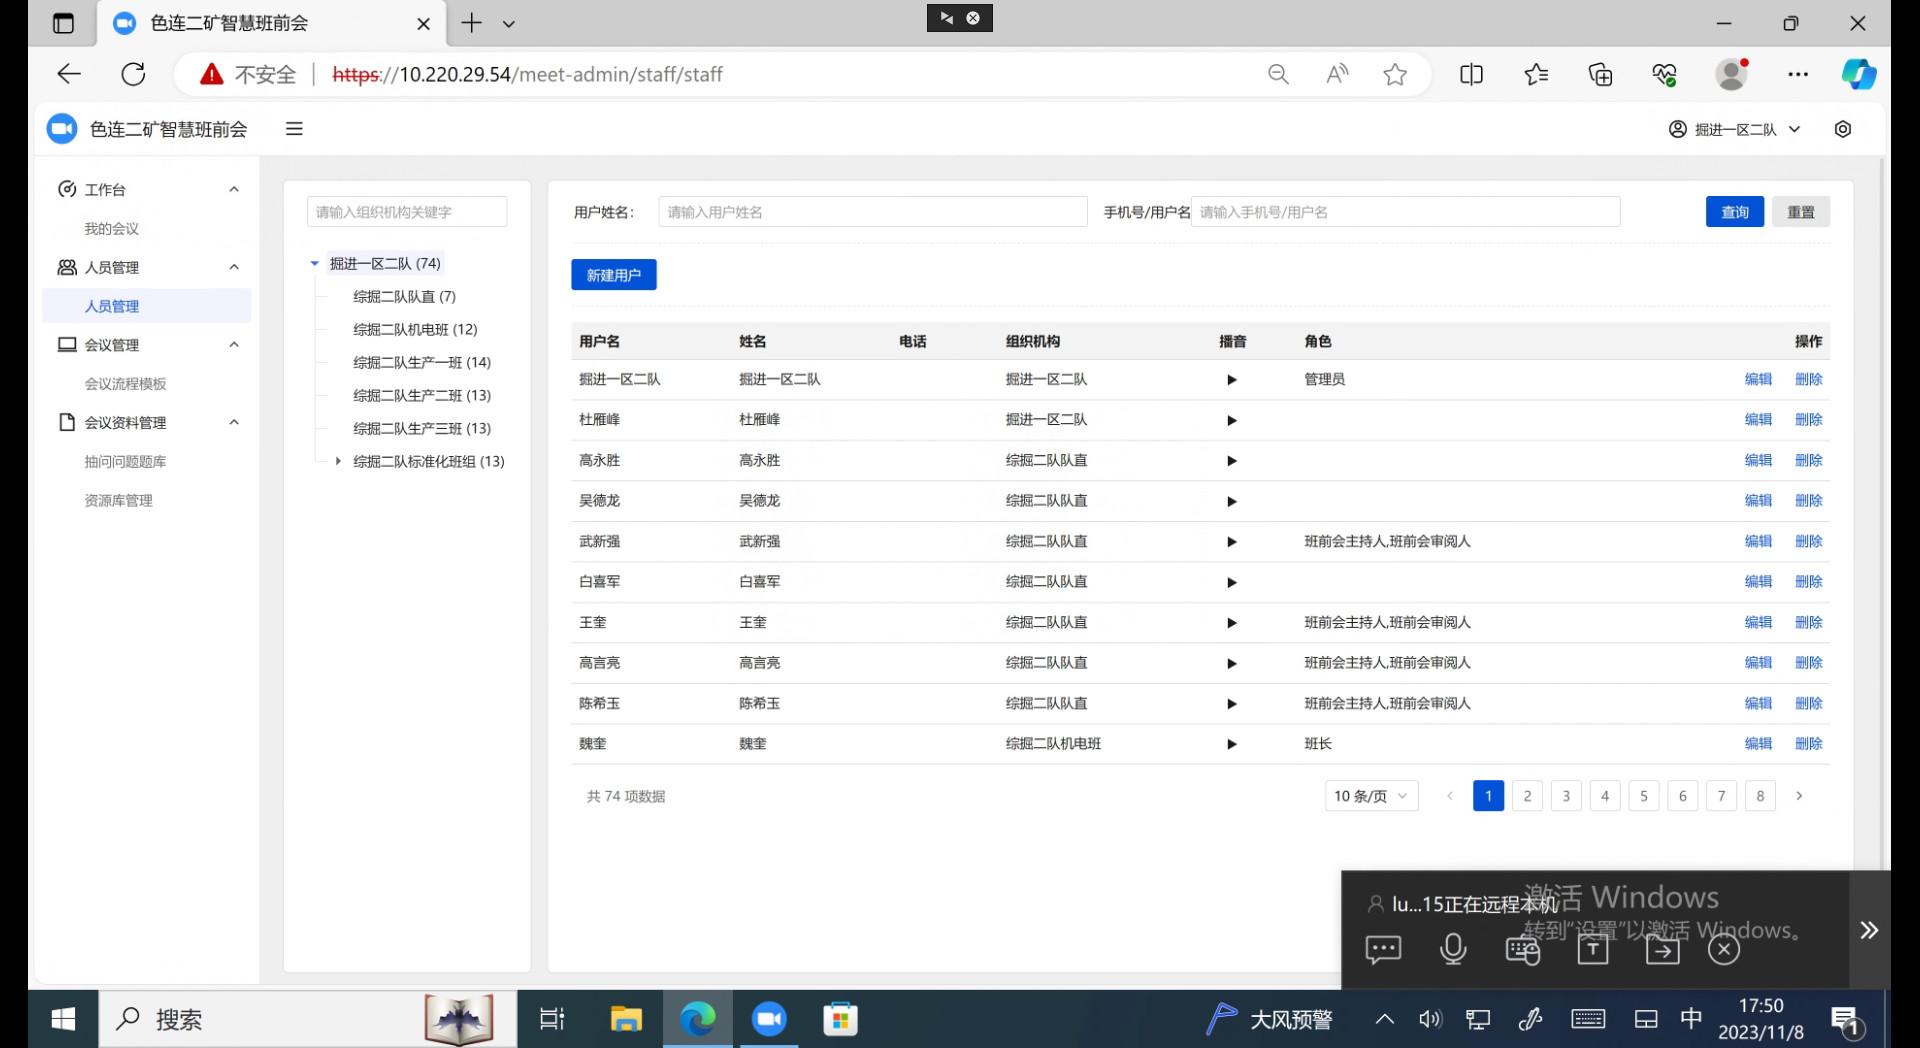The image size is (1920, 1048).
Task: Play the sound icon for 魏奎
Action: (1232, 744)
